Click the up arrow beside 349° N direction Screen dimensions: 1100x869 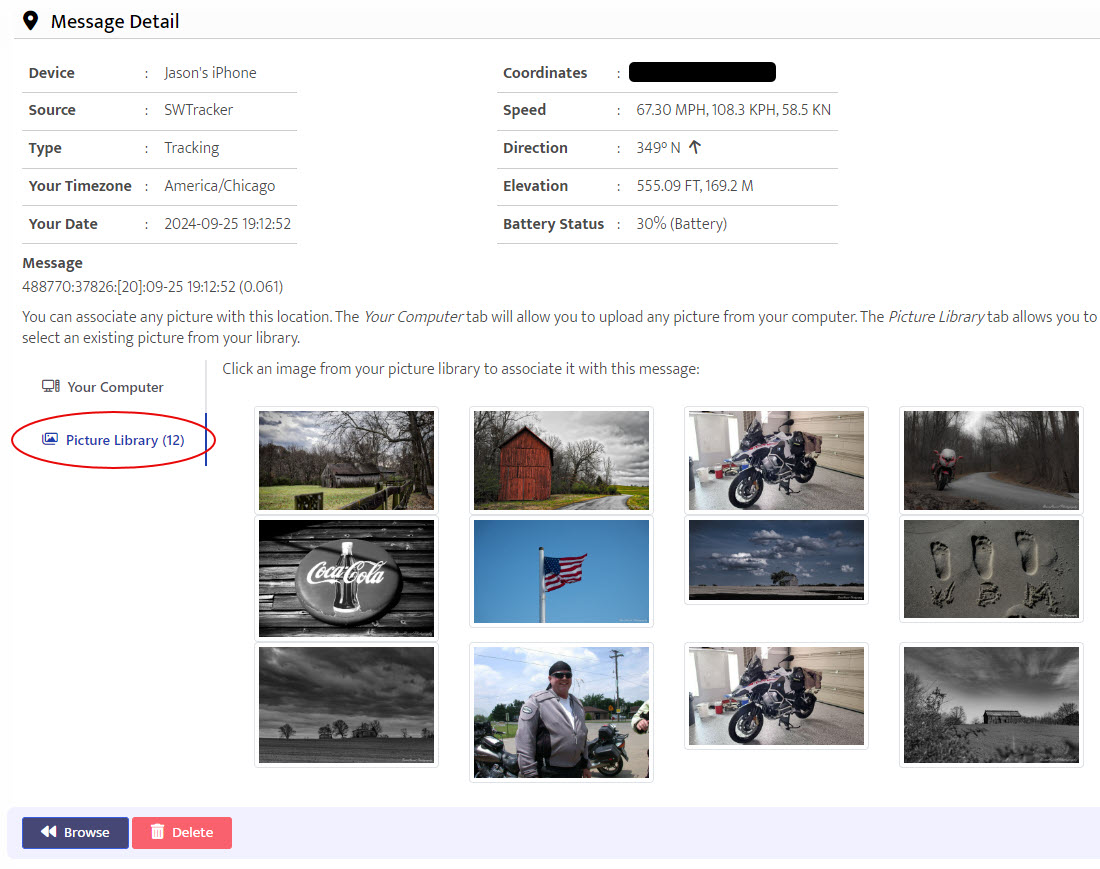pos(695,147)
